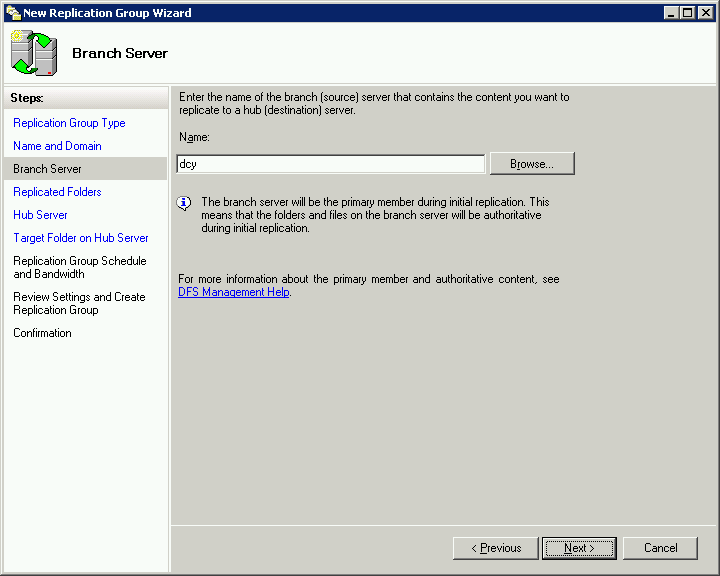
Task: Click Review Settings and Create Replication Group
Action: pos(79,303)
